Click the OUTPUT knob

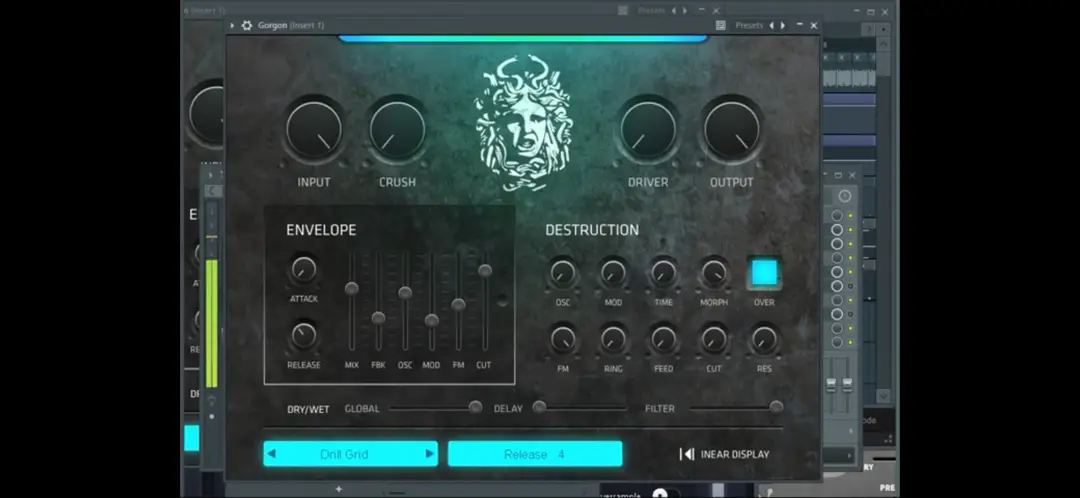pyautogui.click(x=731, y=130)
